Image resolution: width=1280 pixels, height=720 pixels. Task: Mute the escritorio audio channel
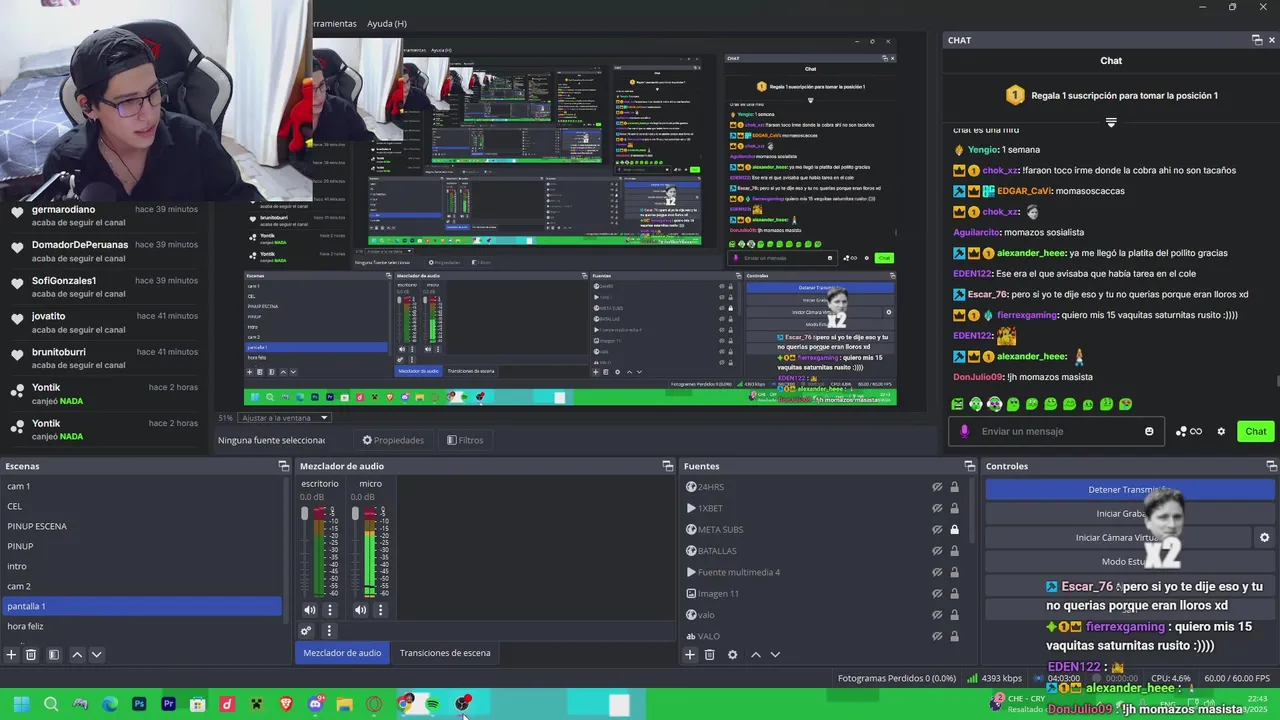(310, 610)
